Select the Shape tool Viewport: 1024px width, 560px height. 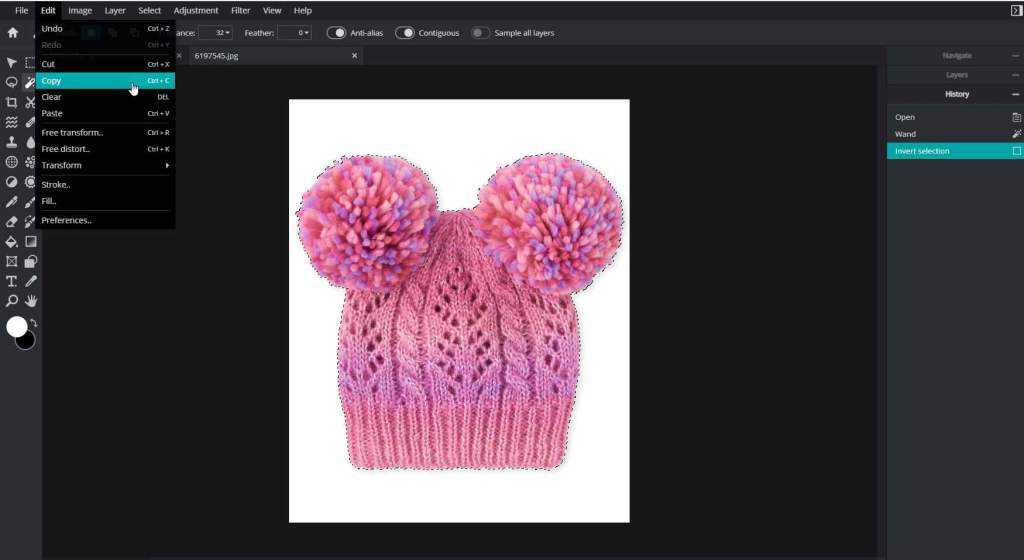click(30, 262)
